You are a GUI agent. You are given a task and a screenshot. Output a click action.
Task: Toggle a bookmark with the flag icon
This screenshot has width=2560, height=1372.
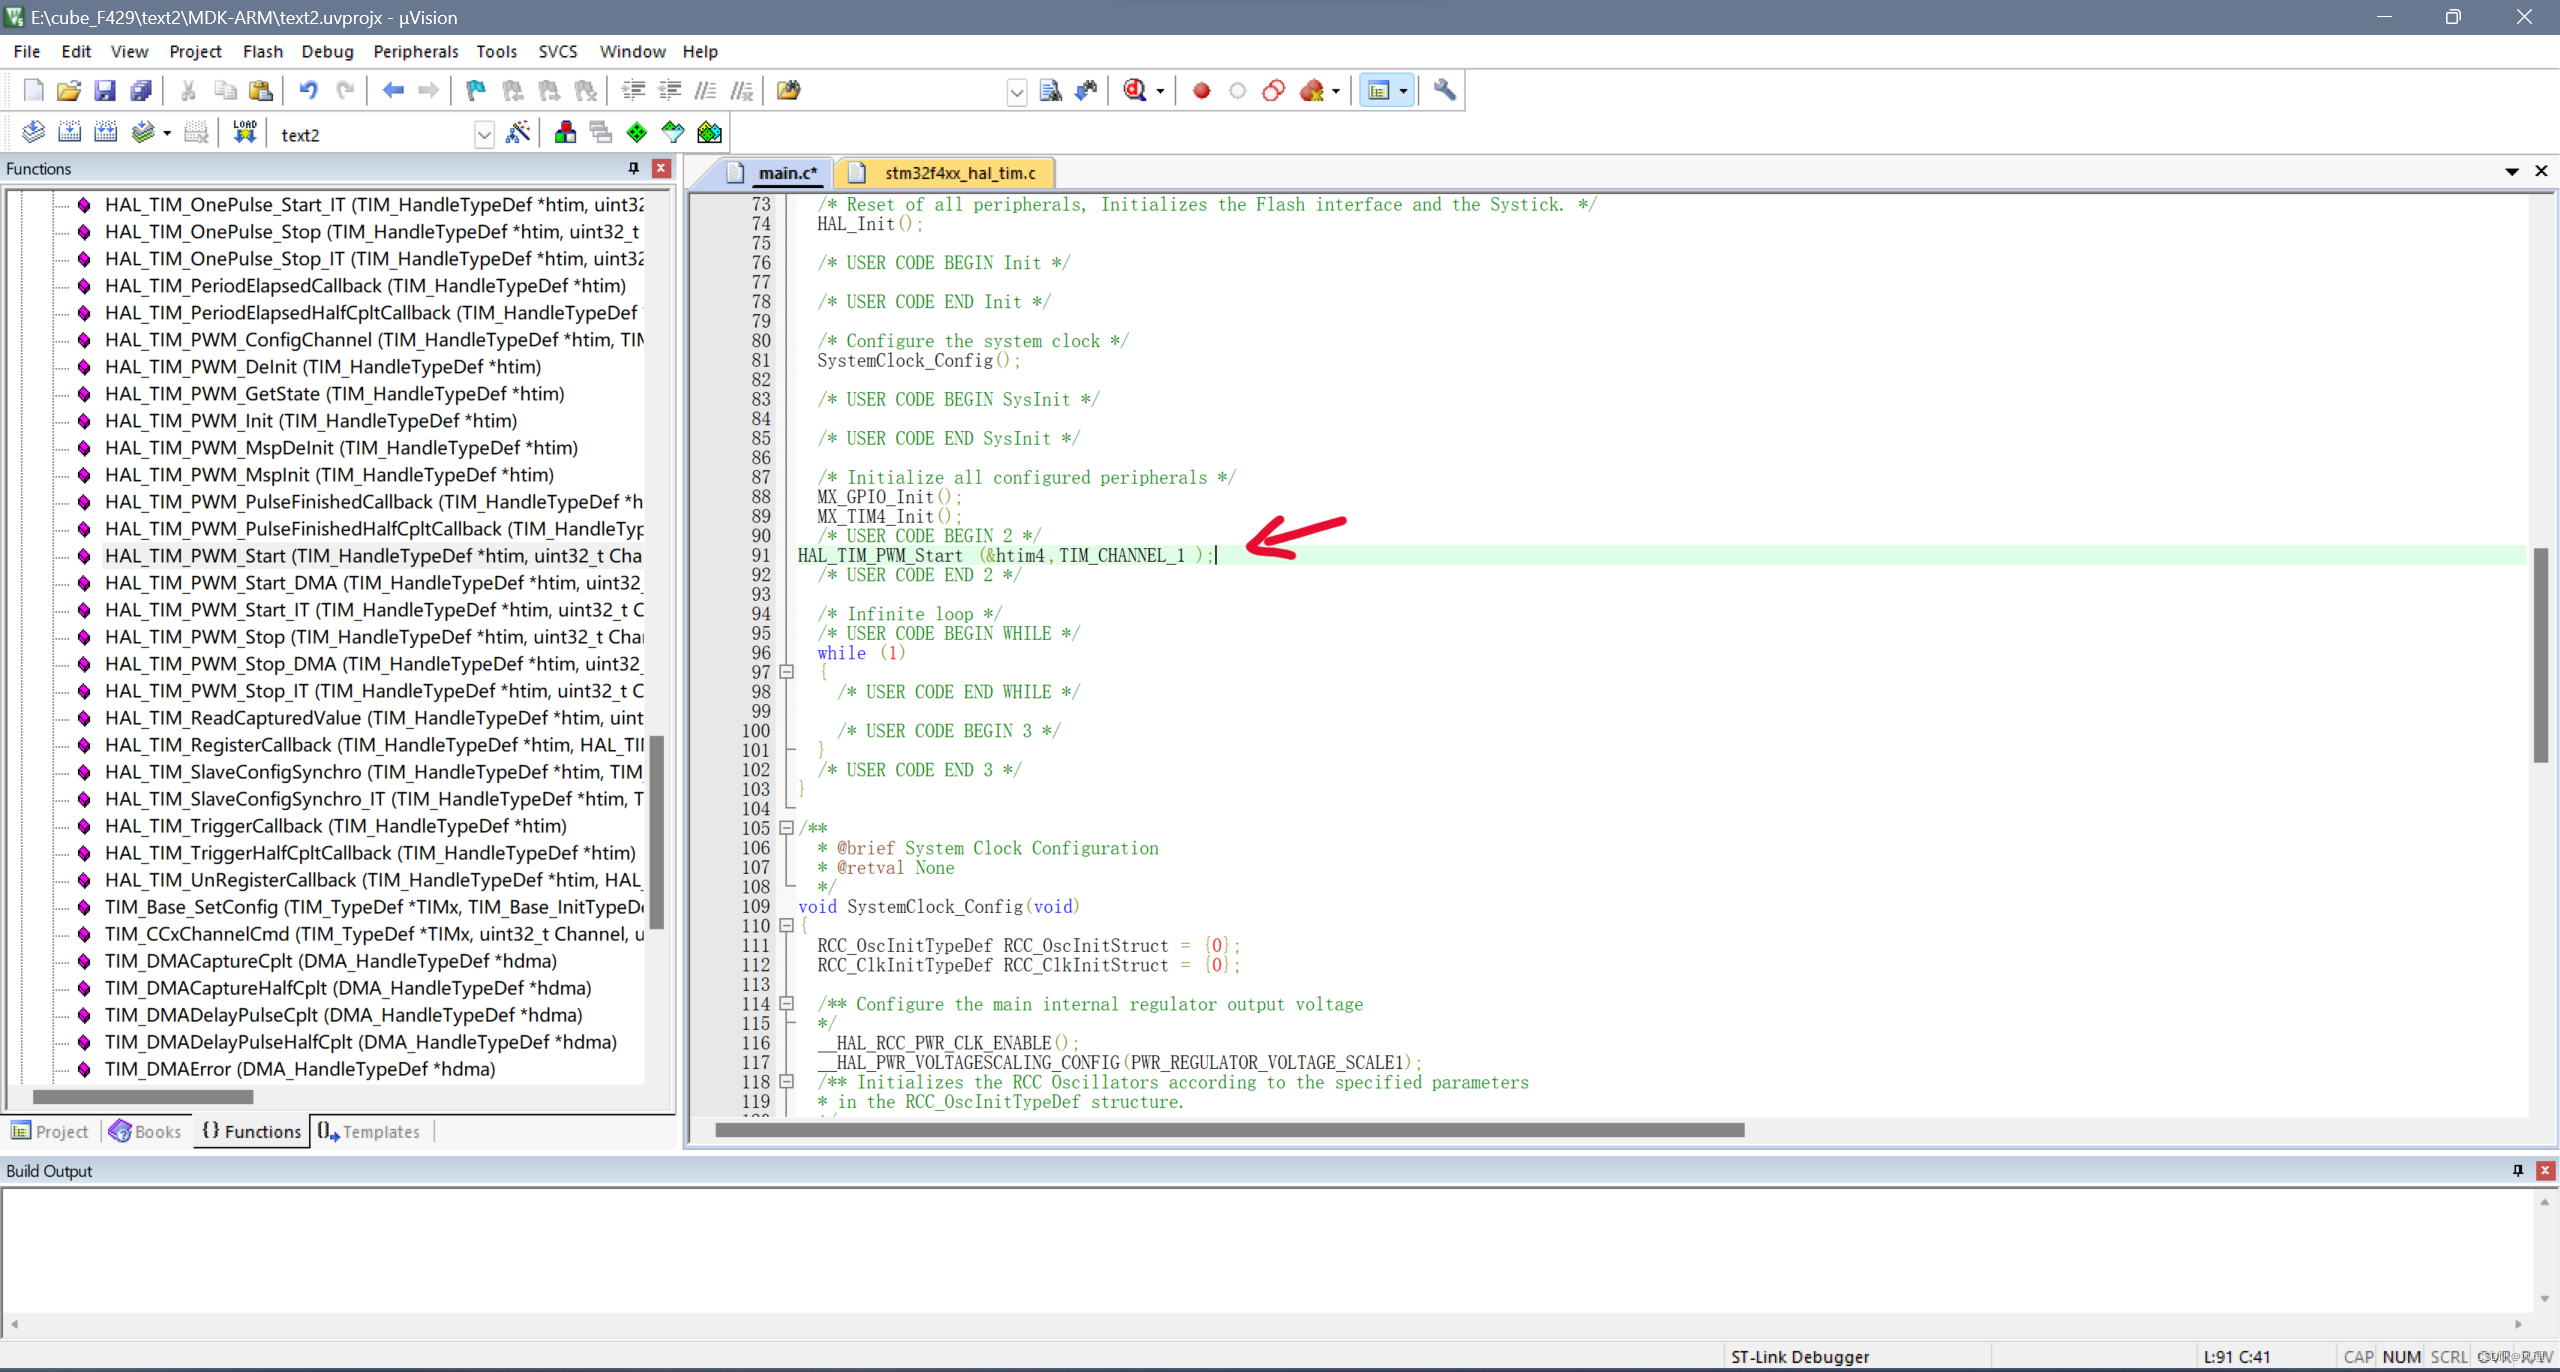coord(475,90)
